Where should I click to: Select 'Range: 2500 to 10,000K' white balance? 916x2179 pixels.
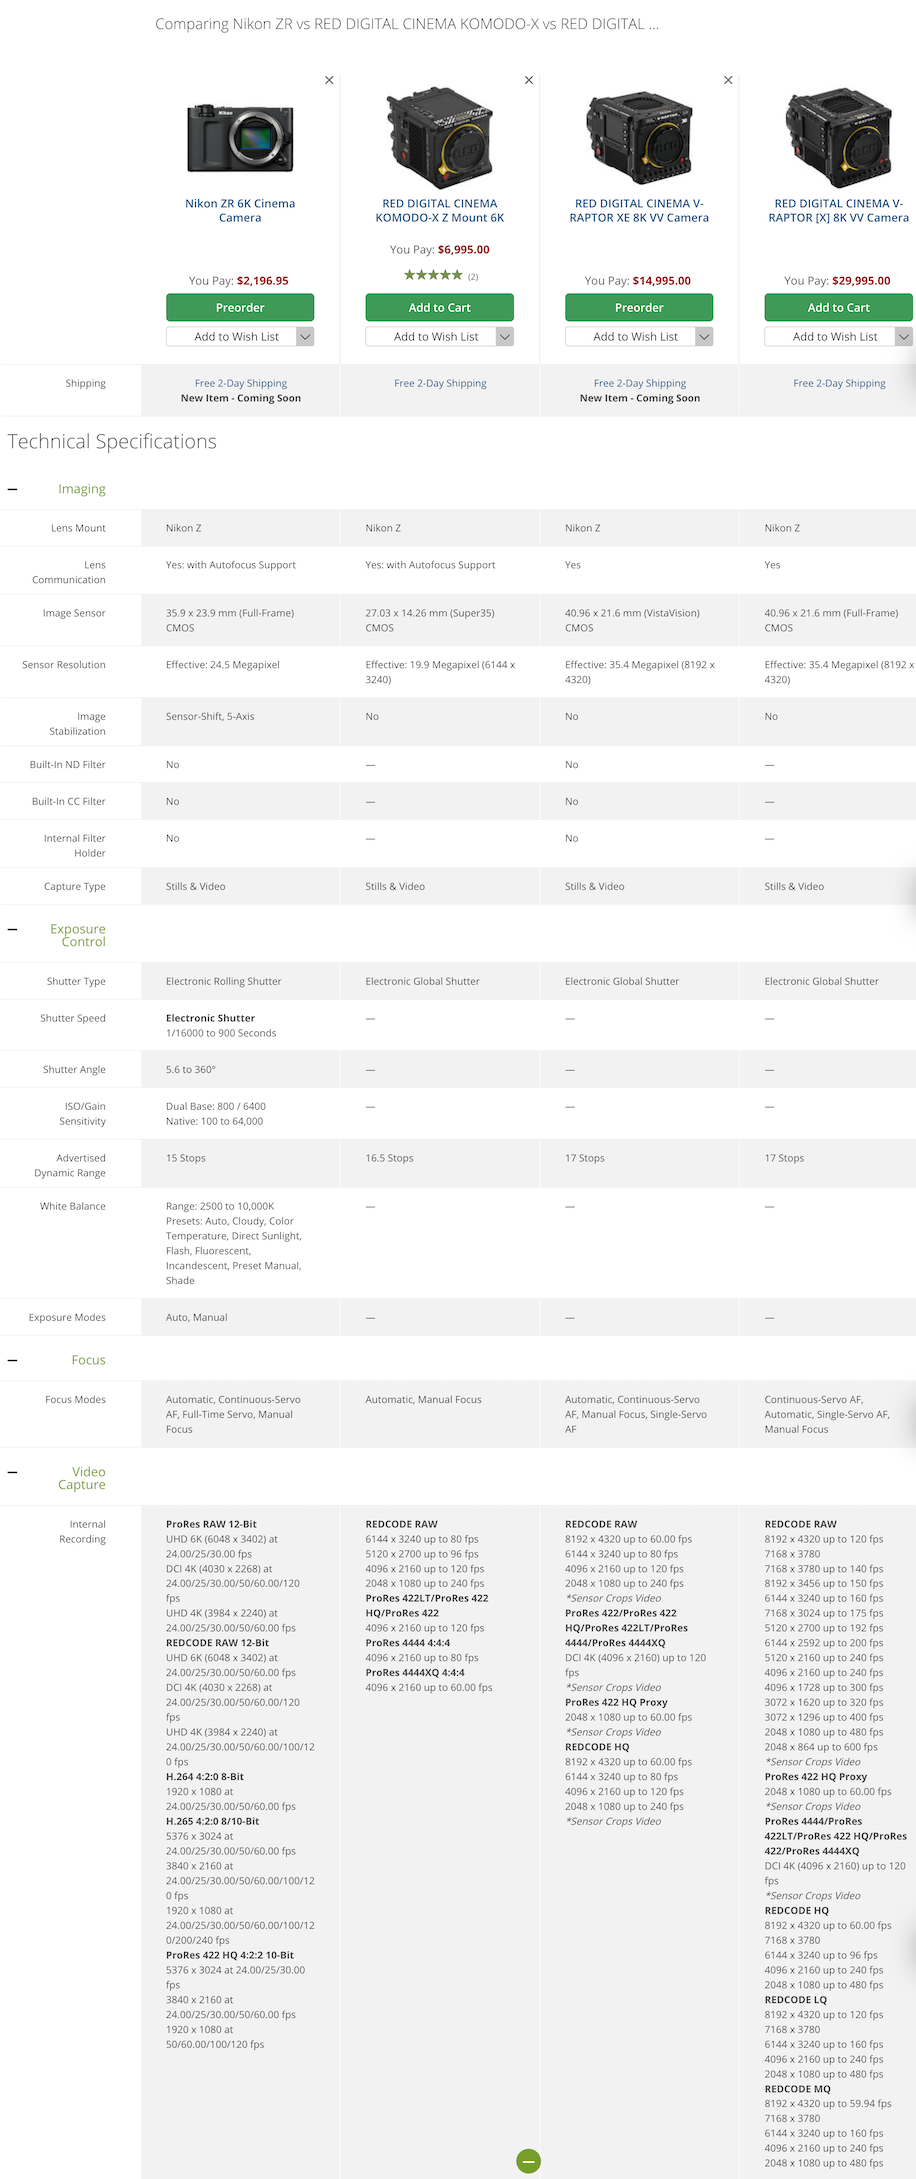pyautogui.click(x=220, y=1207)
